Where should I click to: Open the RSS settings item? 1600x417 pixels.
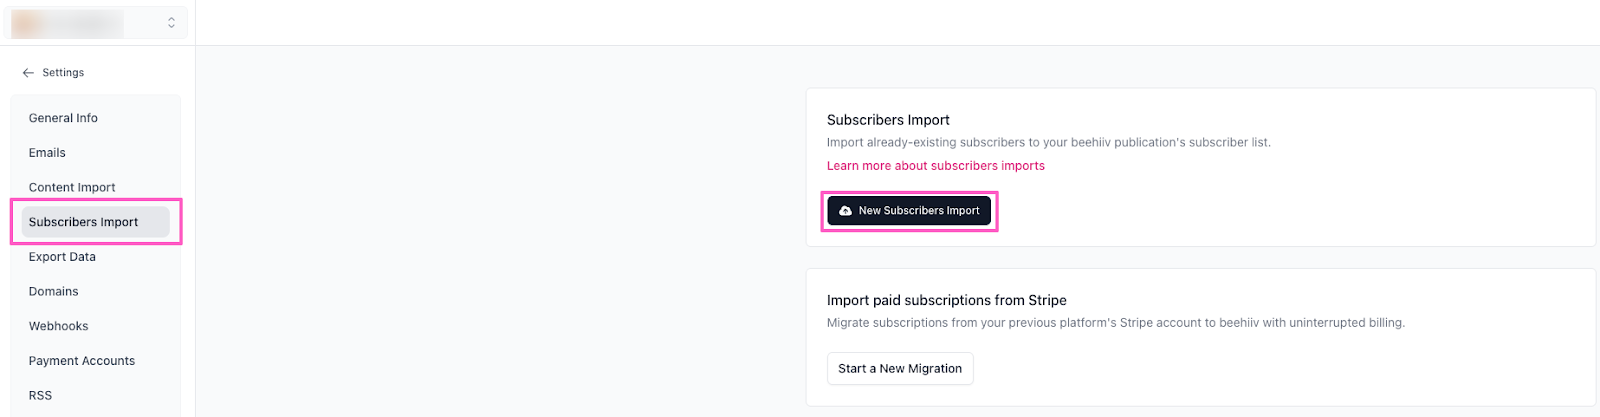[x=40, y=395]
